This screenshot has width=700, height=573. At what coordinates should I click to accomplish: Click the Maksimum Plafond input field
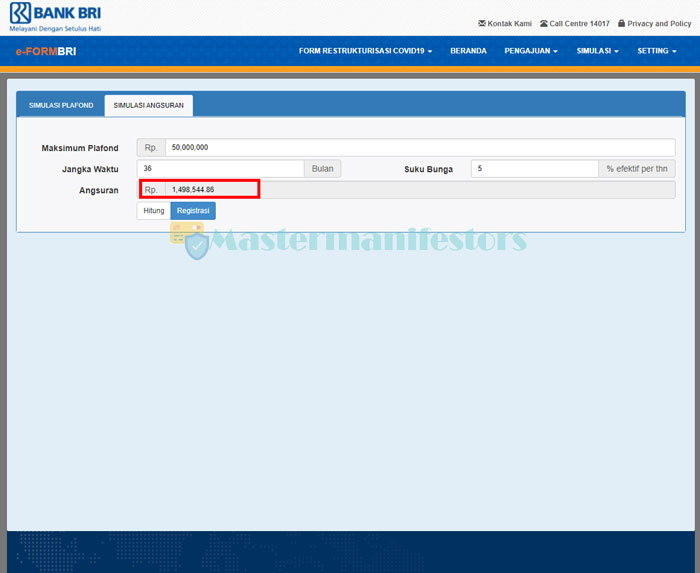tap(420, 147)
